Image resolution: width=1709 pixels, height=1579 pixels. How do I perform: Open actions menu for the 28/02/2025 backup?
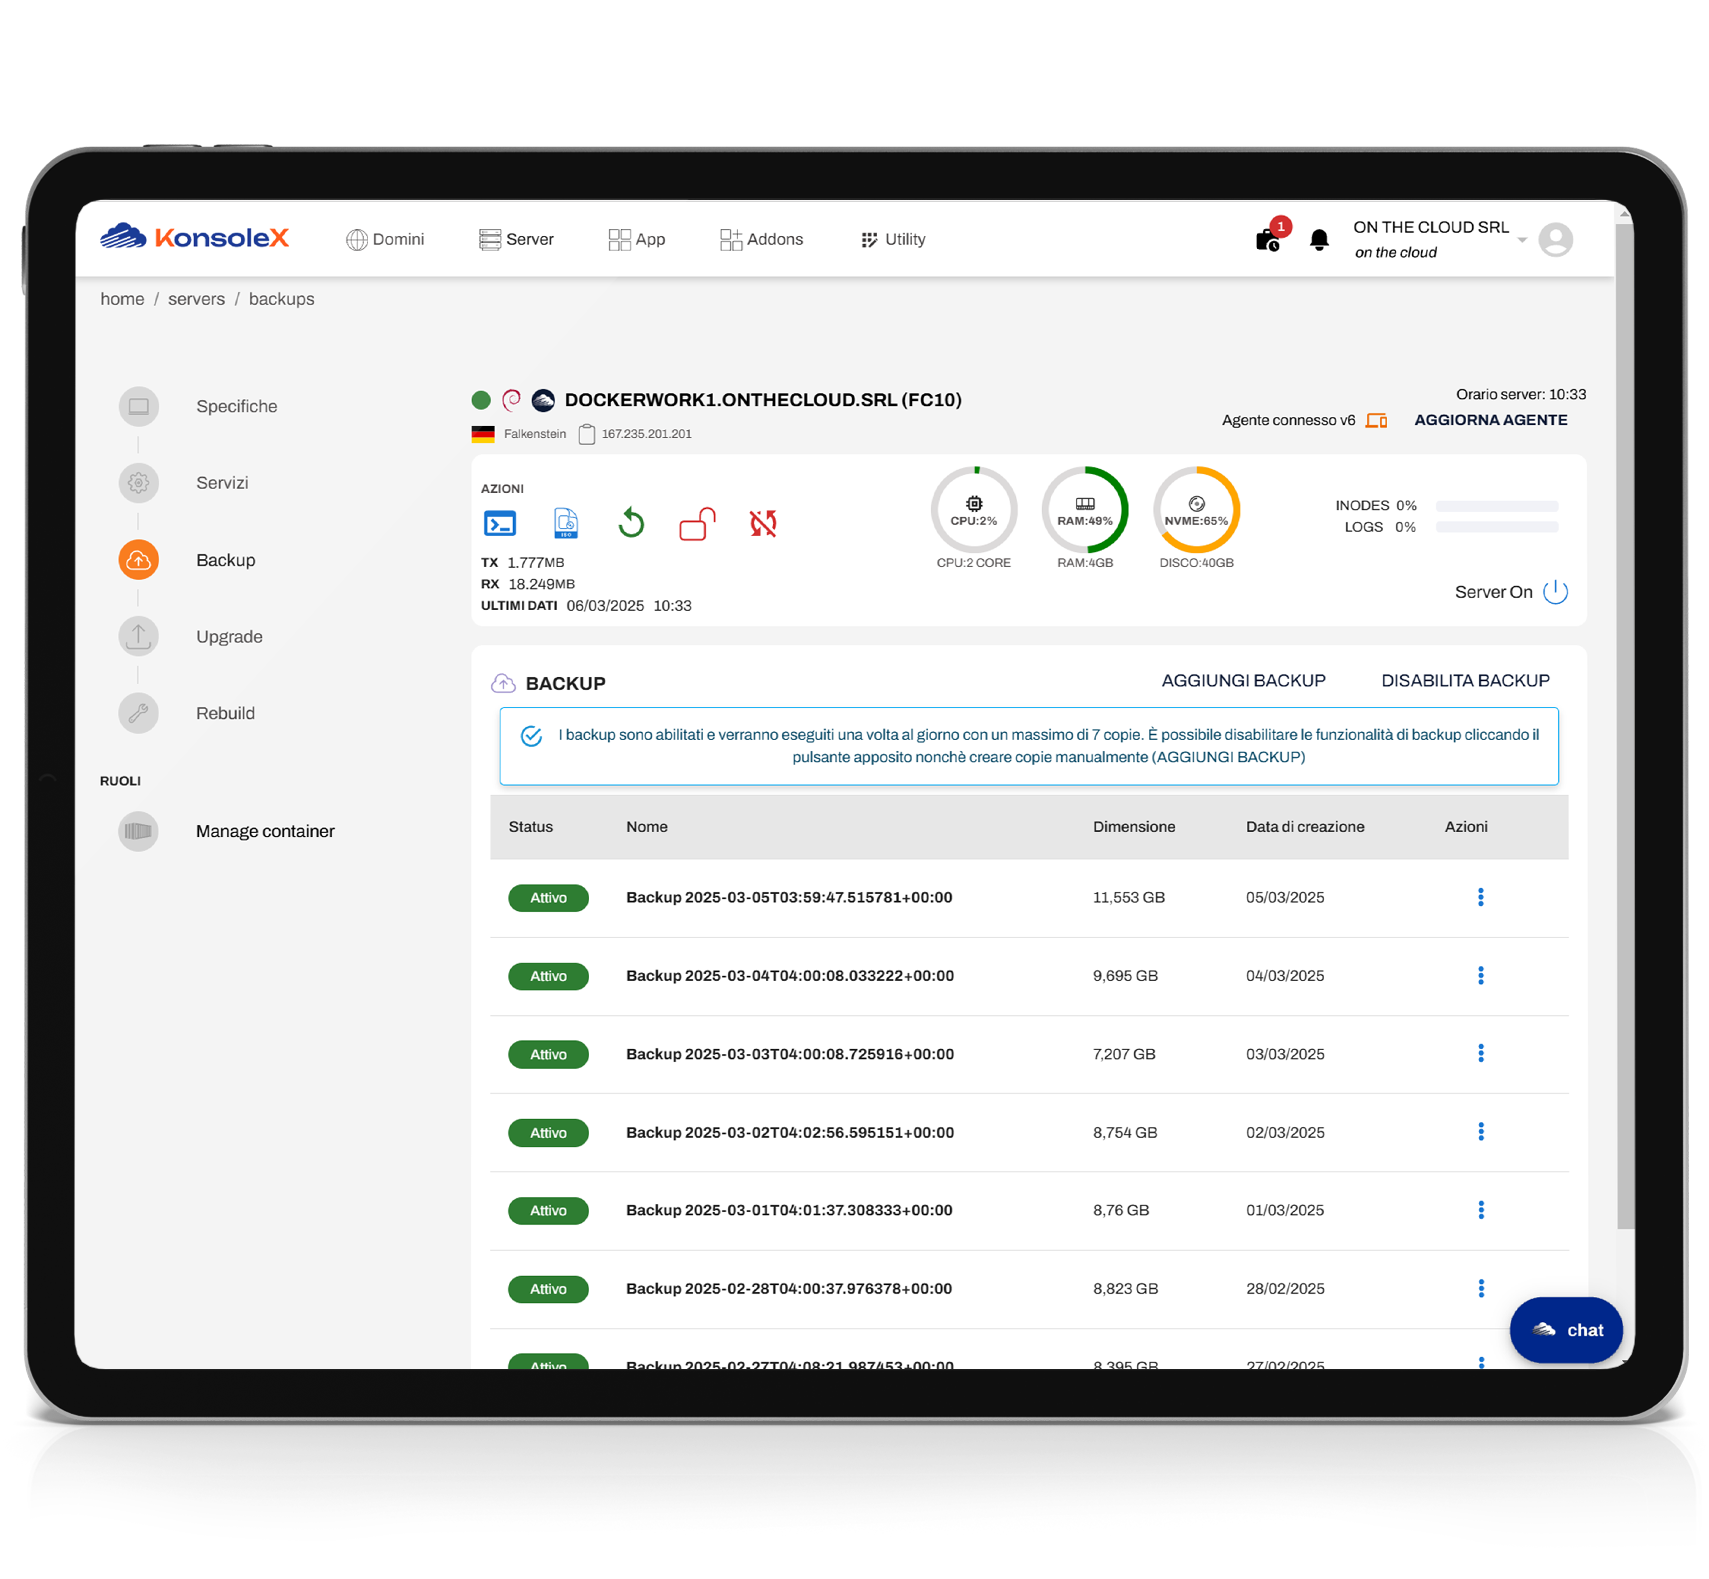(1480, 1288)
